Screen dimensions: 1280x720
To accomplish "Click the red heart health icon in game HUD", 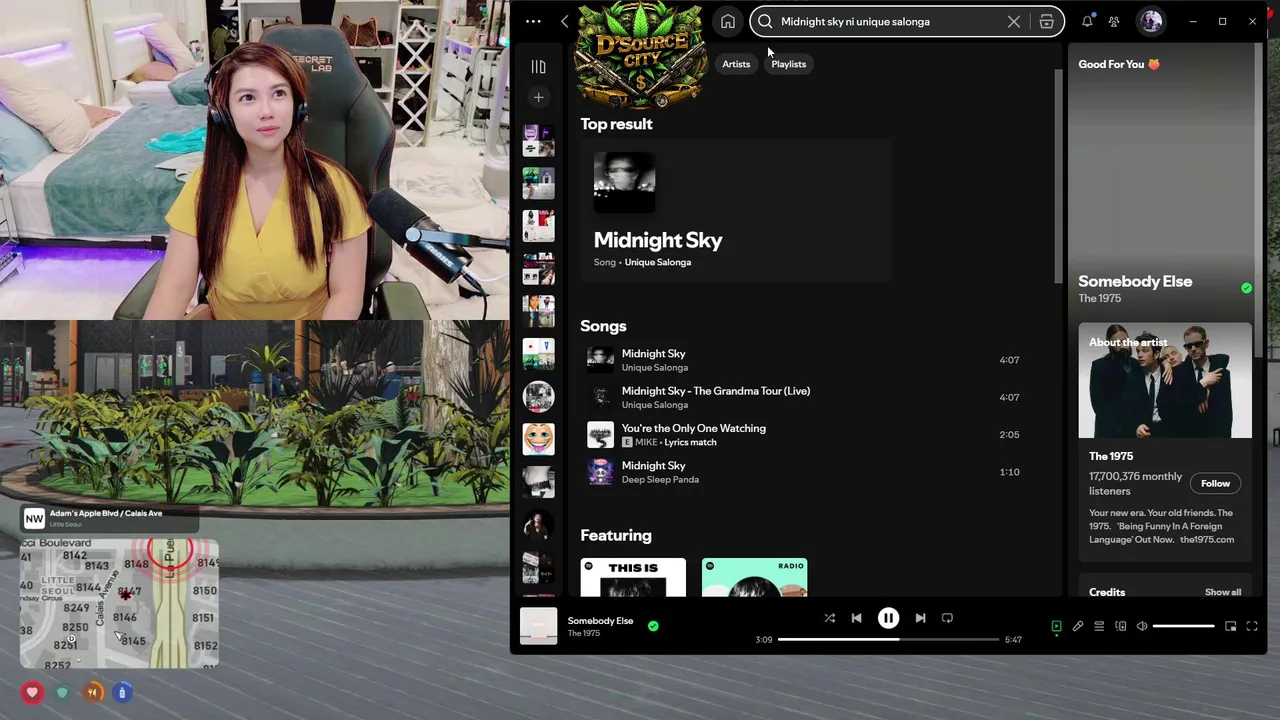I will (x=32, y=692).
